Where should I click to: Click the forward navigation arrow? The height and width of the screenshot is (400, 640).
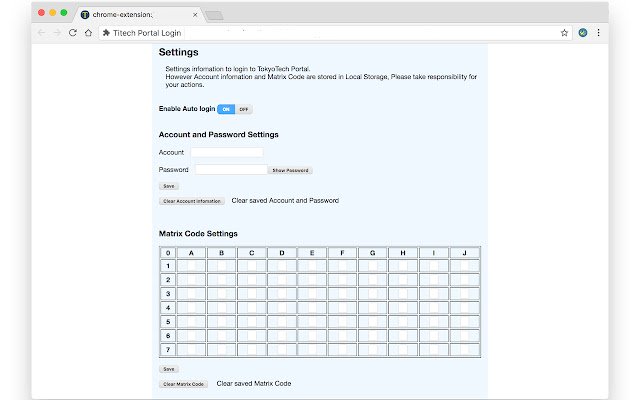[57, 33]
